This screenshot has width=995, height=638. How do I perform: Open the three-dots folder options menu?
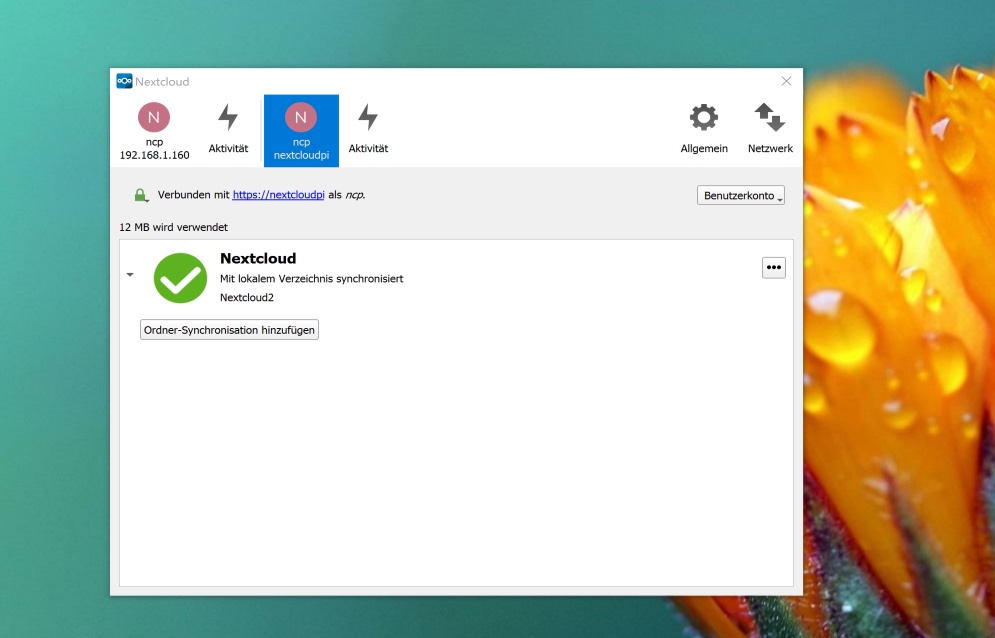774,268
